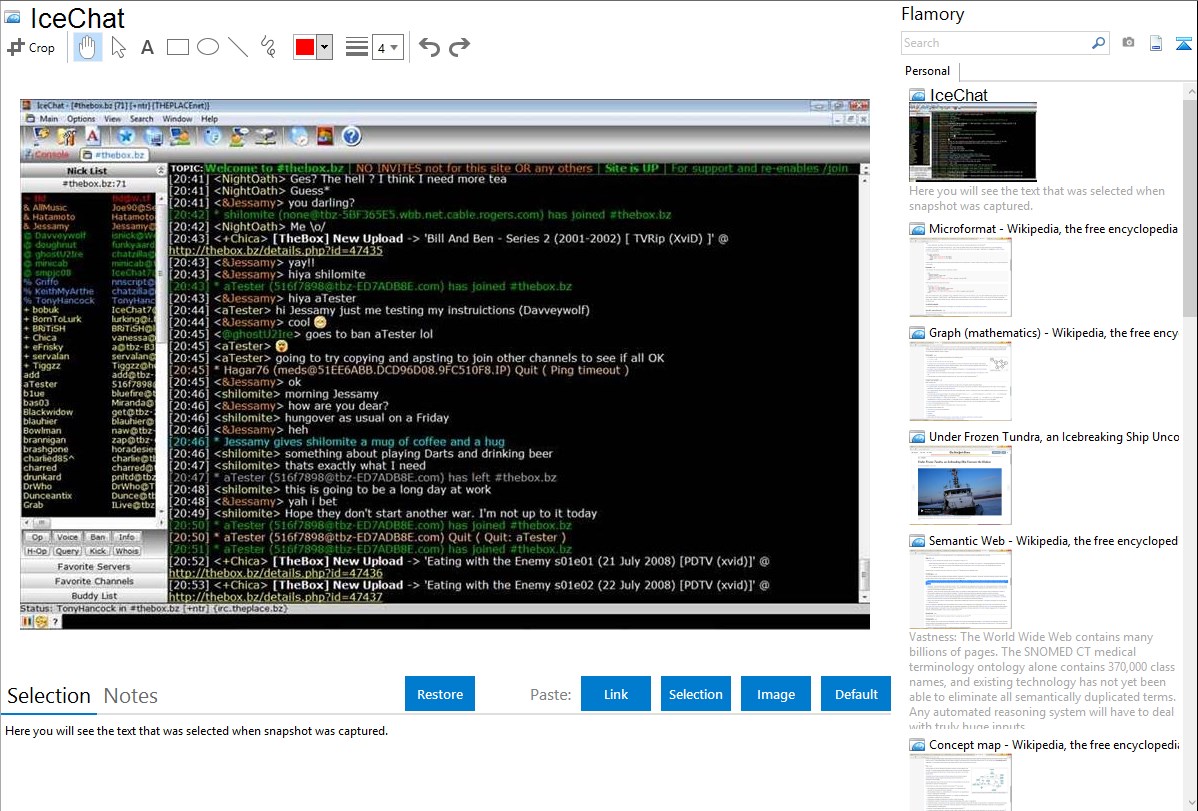Open the Search menu in IceChat

click(141, 119)
